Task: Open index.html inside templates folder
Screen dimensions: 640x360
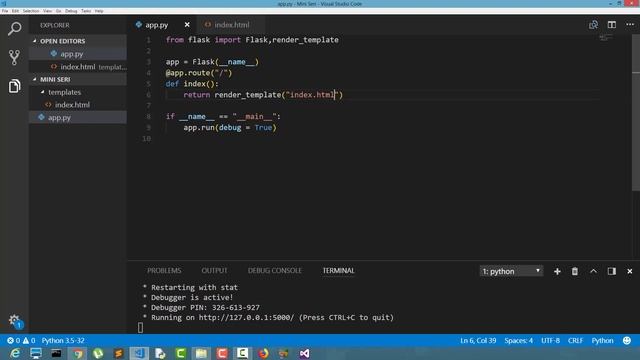Action: tap(78, 105)
